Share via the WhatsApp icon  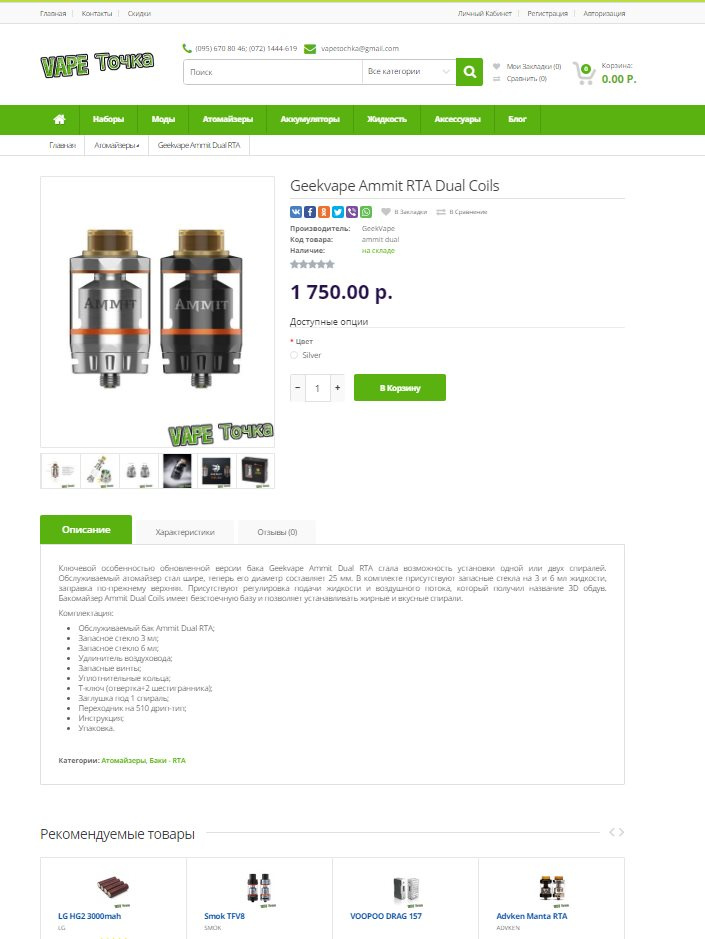(366, 212)
